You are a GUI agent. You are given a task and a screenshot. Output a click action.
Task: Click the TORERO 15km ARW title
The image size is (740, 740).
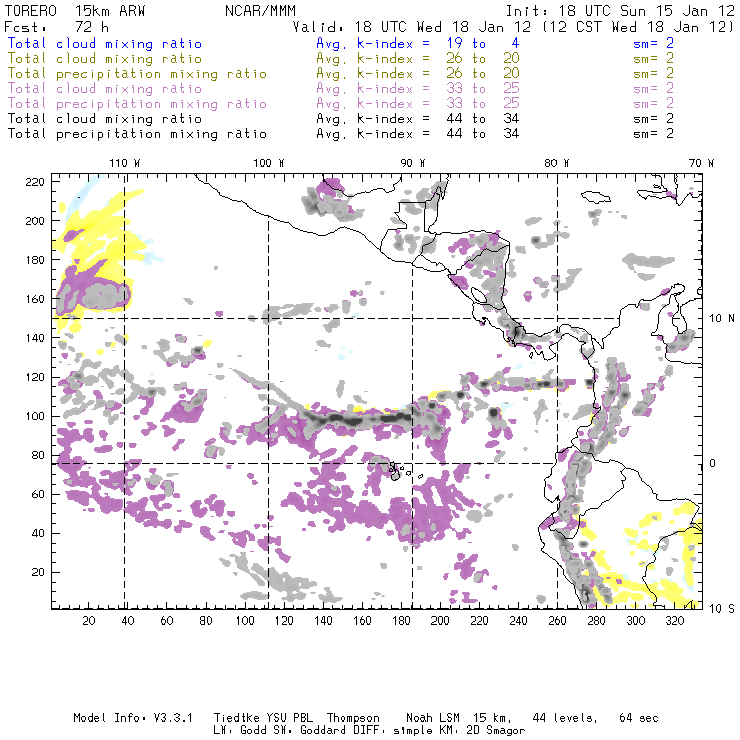pos(75,12)
